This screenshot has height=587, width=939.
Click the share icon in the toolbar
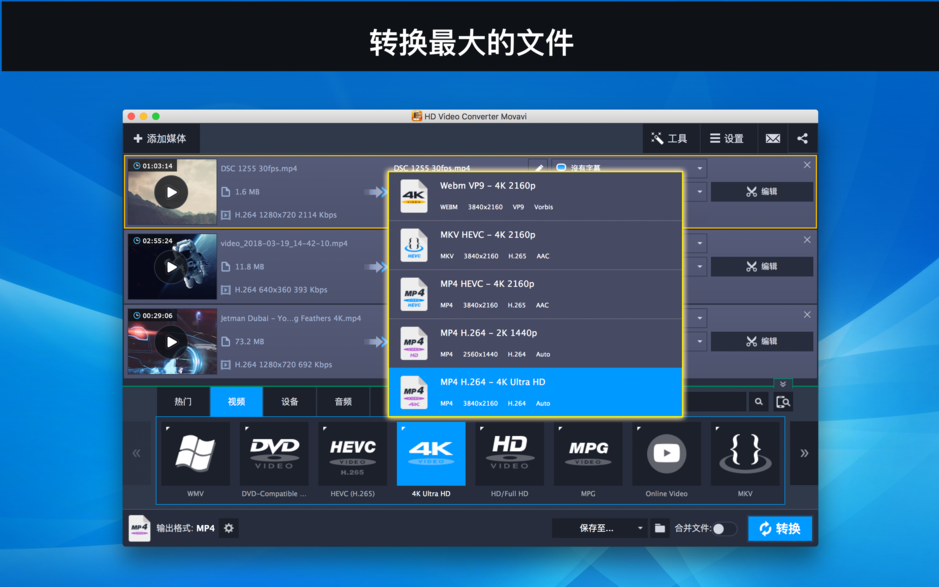(x=804, y=138)
